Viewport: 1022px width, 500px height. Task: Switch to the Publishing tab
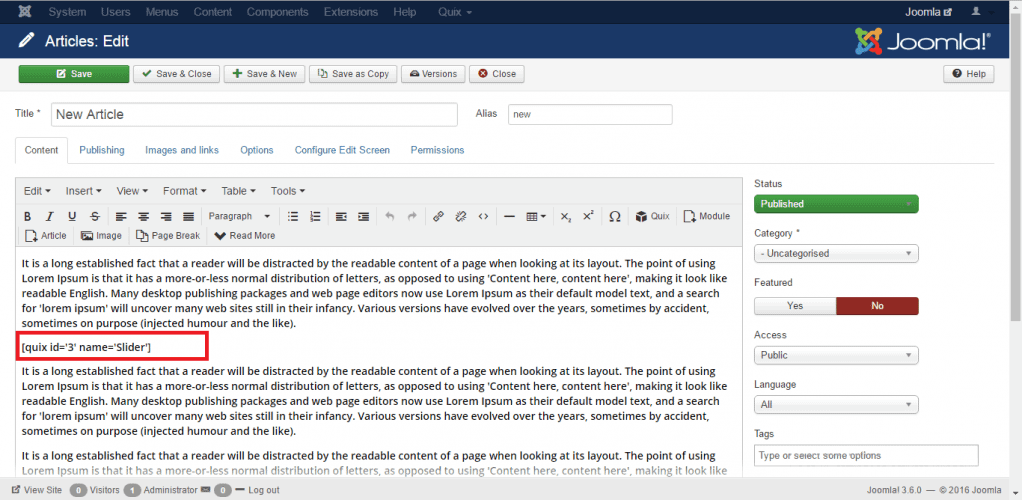point(102,150)
